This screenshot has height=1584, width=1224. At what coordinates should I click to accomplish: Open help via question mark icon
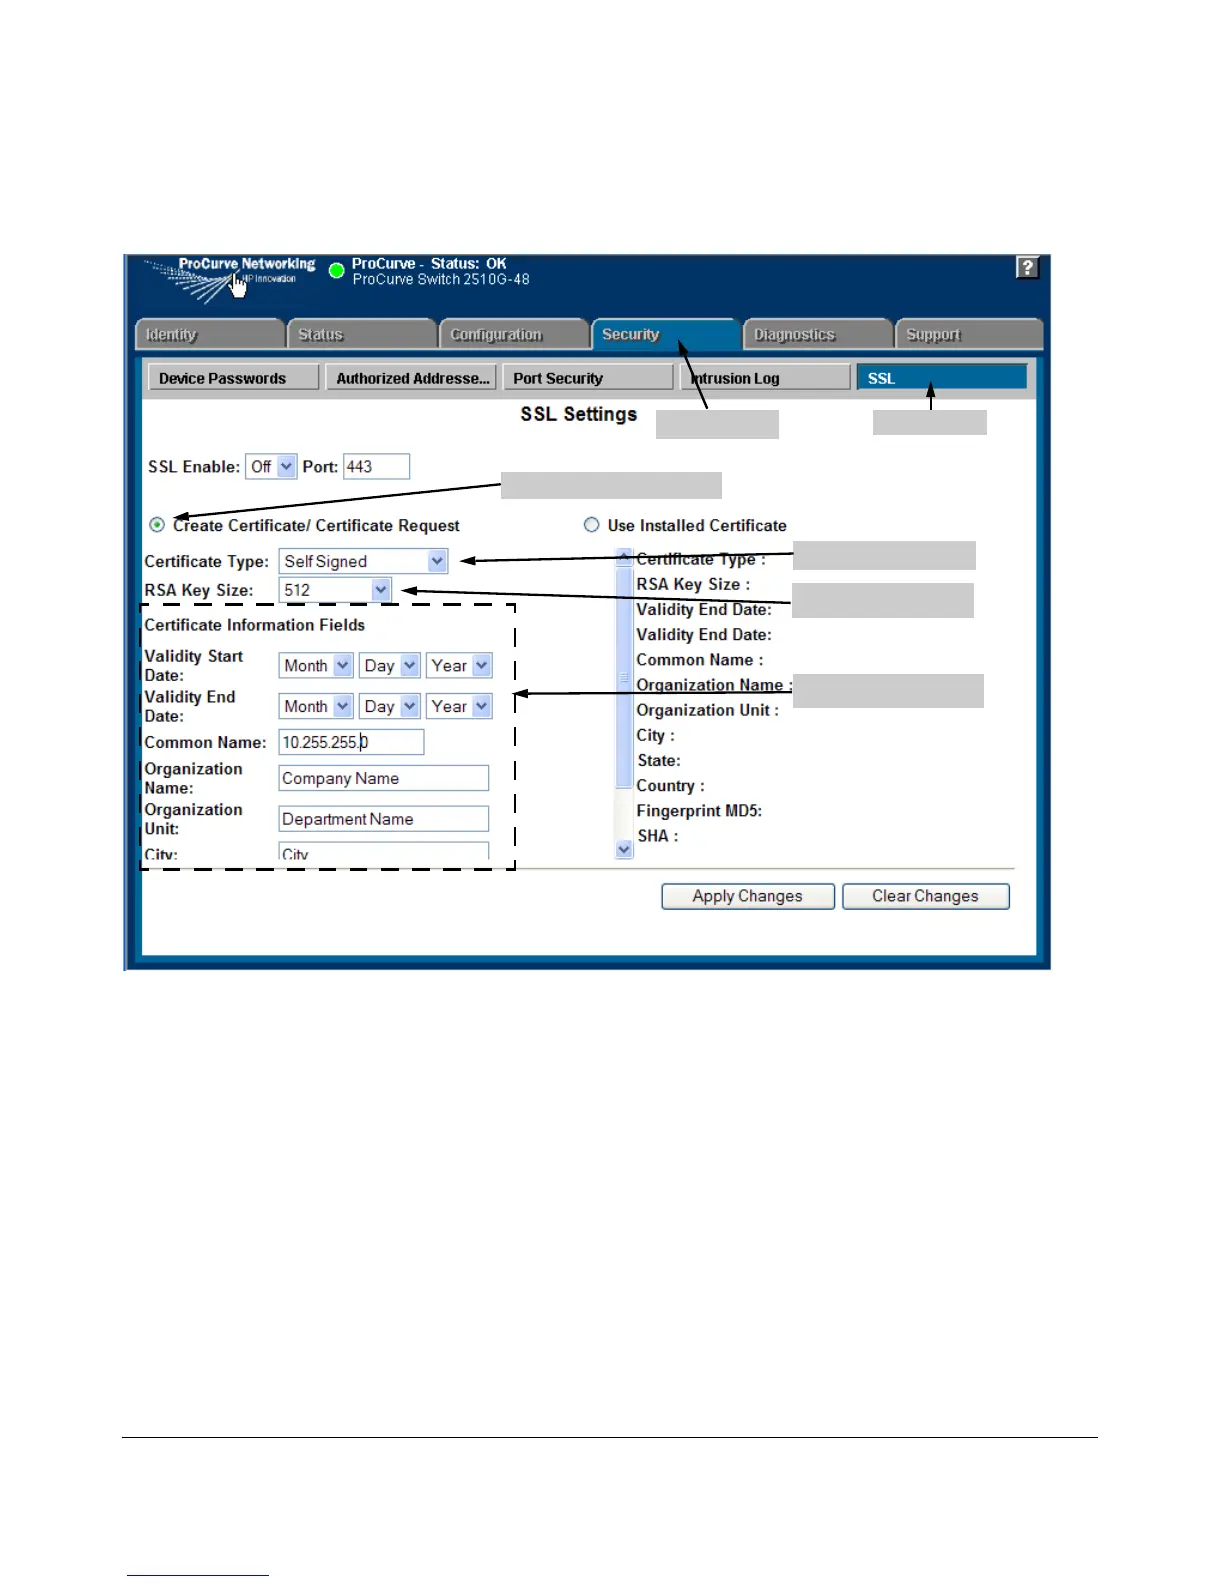[1027, 267]
